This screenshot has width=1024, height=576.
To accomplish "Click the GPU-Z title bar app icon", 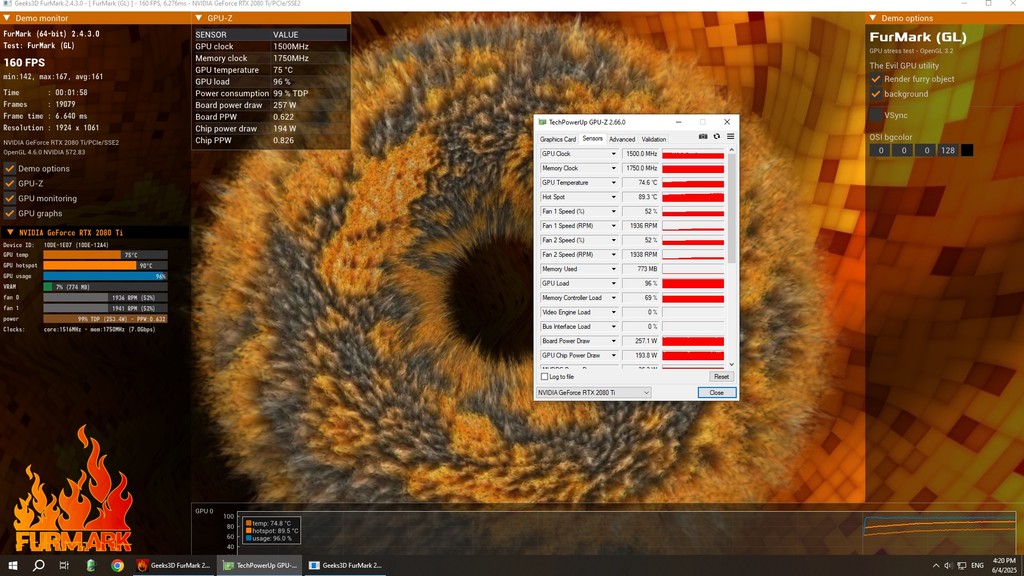I will [x=542, y=122].
